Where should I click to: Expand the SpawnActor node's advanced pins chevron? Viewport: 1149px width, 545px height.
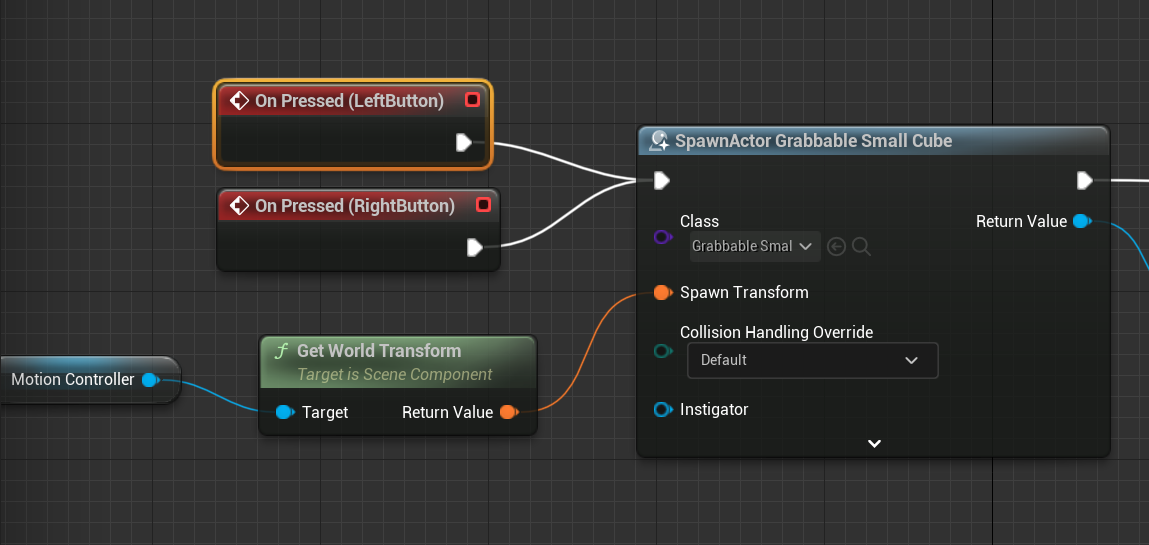pyautogui.click(x=874, y=443)
